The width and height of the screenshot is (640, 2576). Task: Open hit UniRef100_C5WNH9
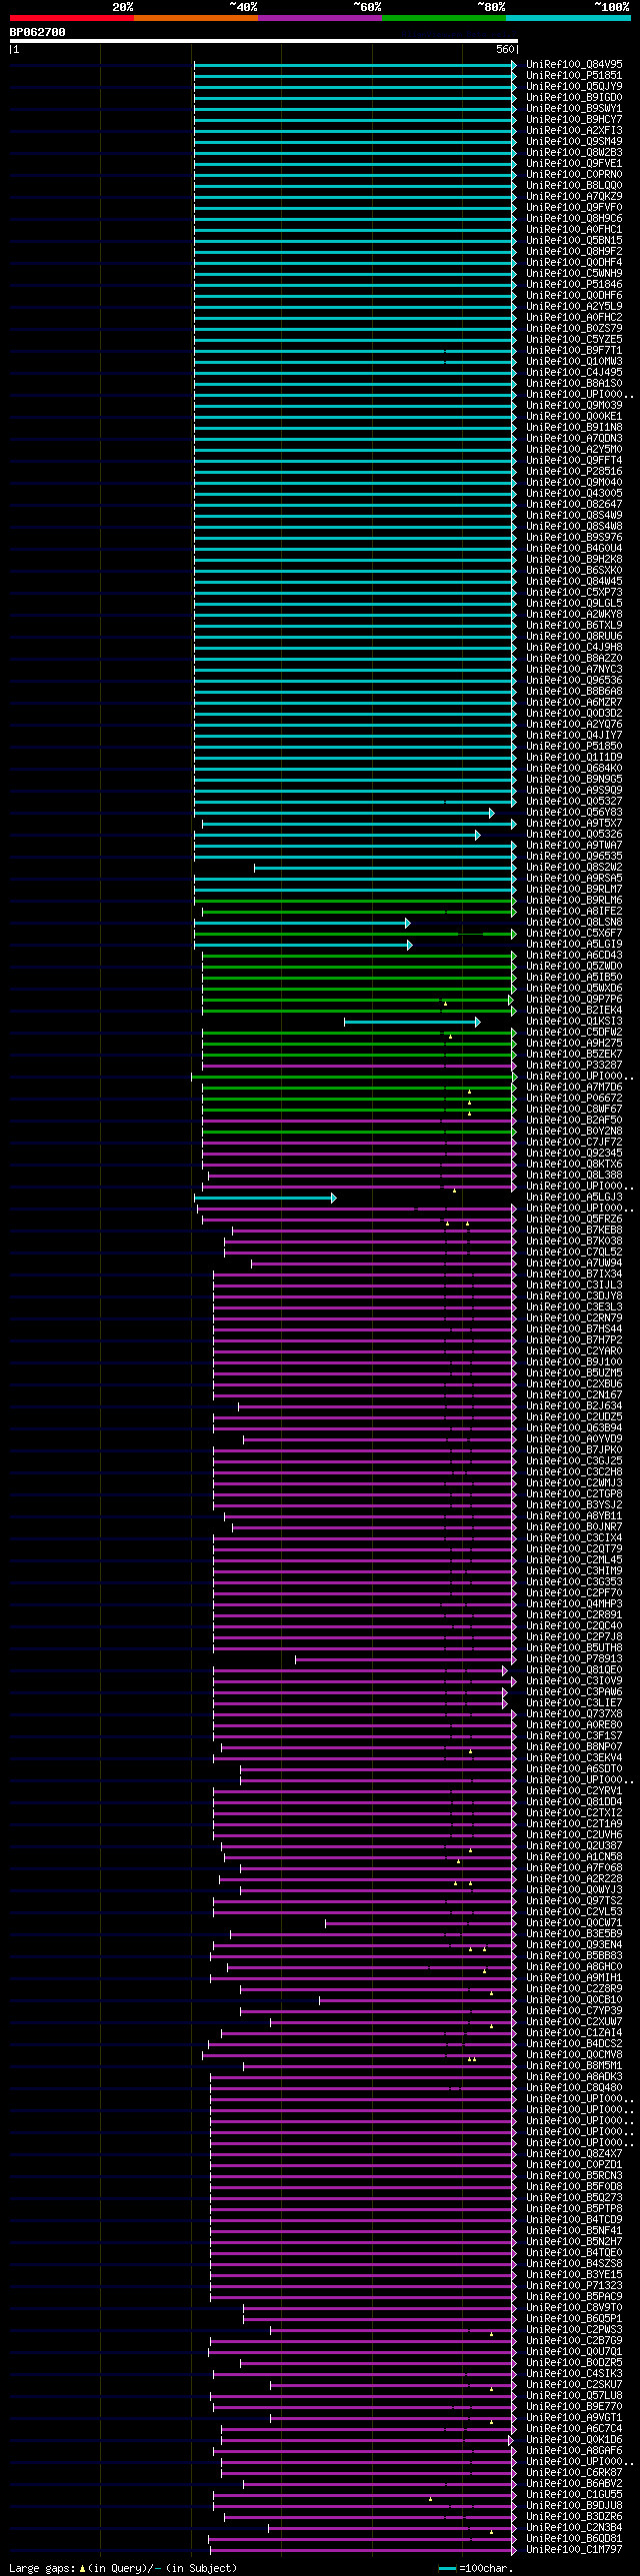click(x=574, y=274)
